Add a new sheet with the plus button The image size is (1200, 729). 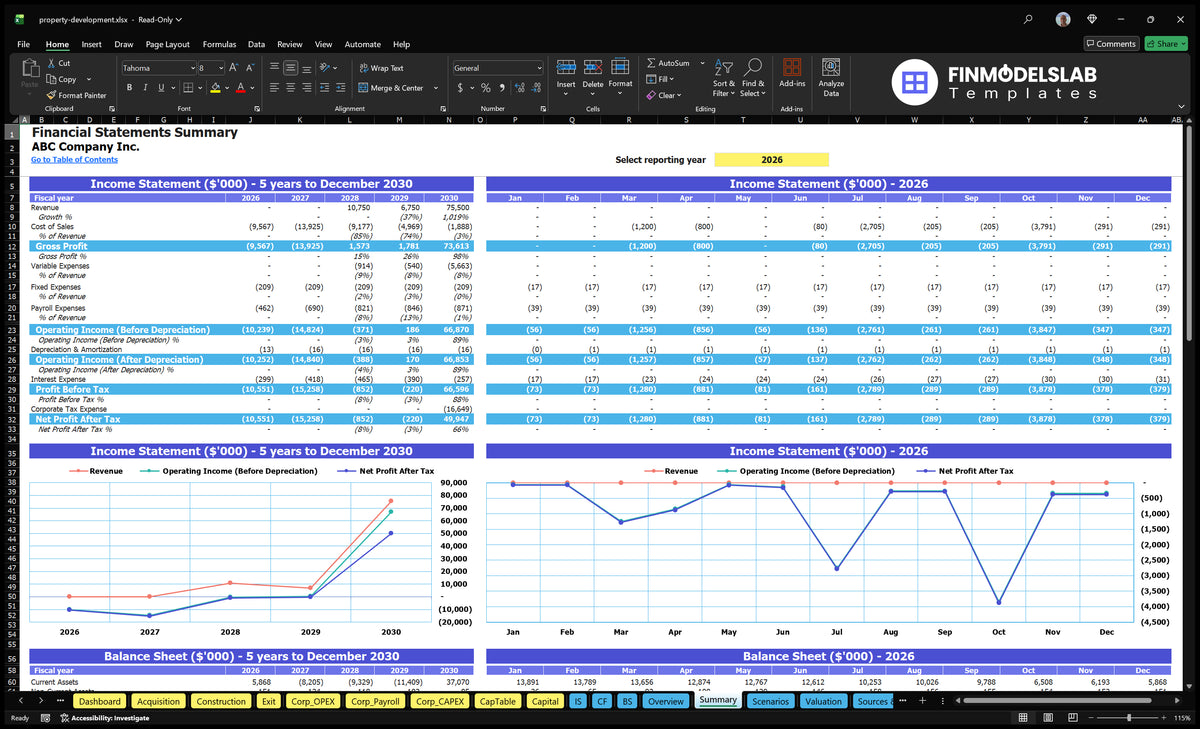point(920,701)
